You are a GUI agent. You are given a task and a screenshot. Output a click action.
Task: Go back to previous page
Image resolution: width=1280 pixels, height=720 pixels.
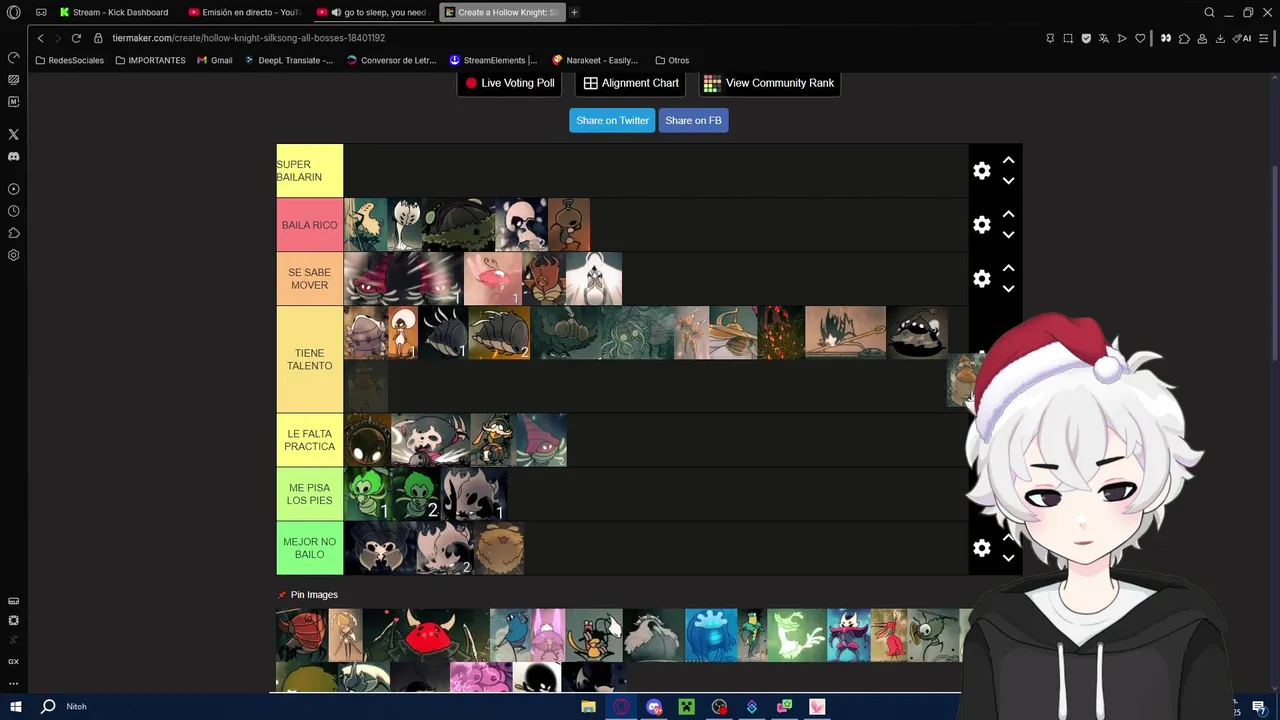click(x=40, y=38)
